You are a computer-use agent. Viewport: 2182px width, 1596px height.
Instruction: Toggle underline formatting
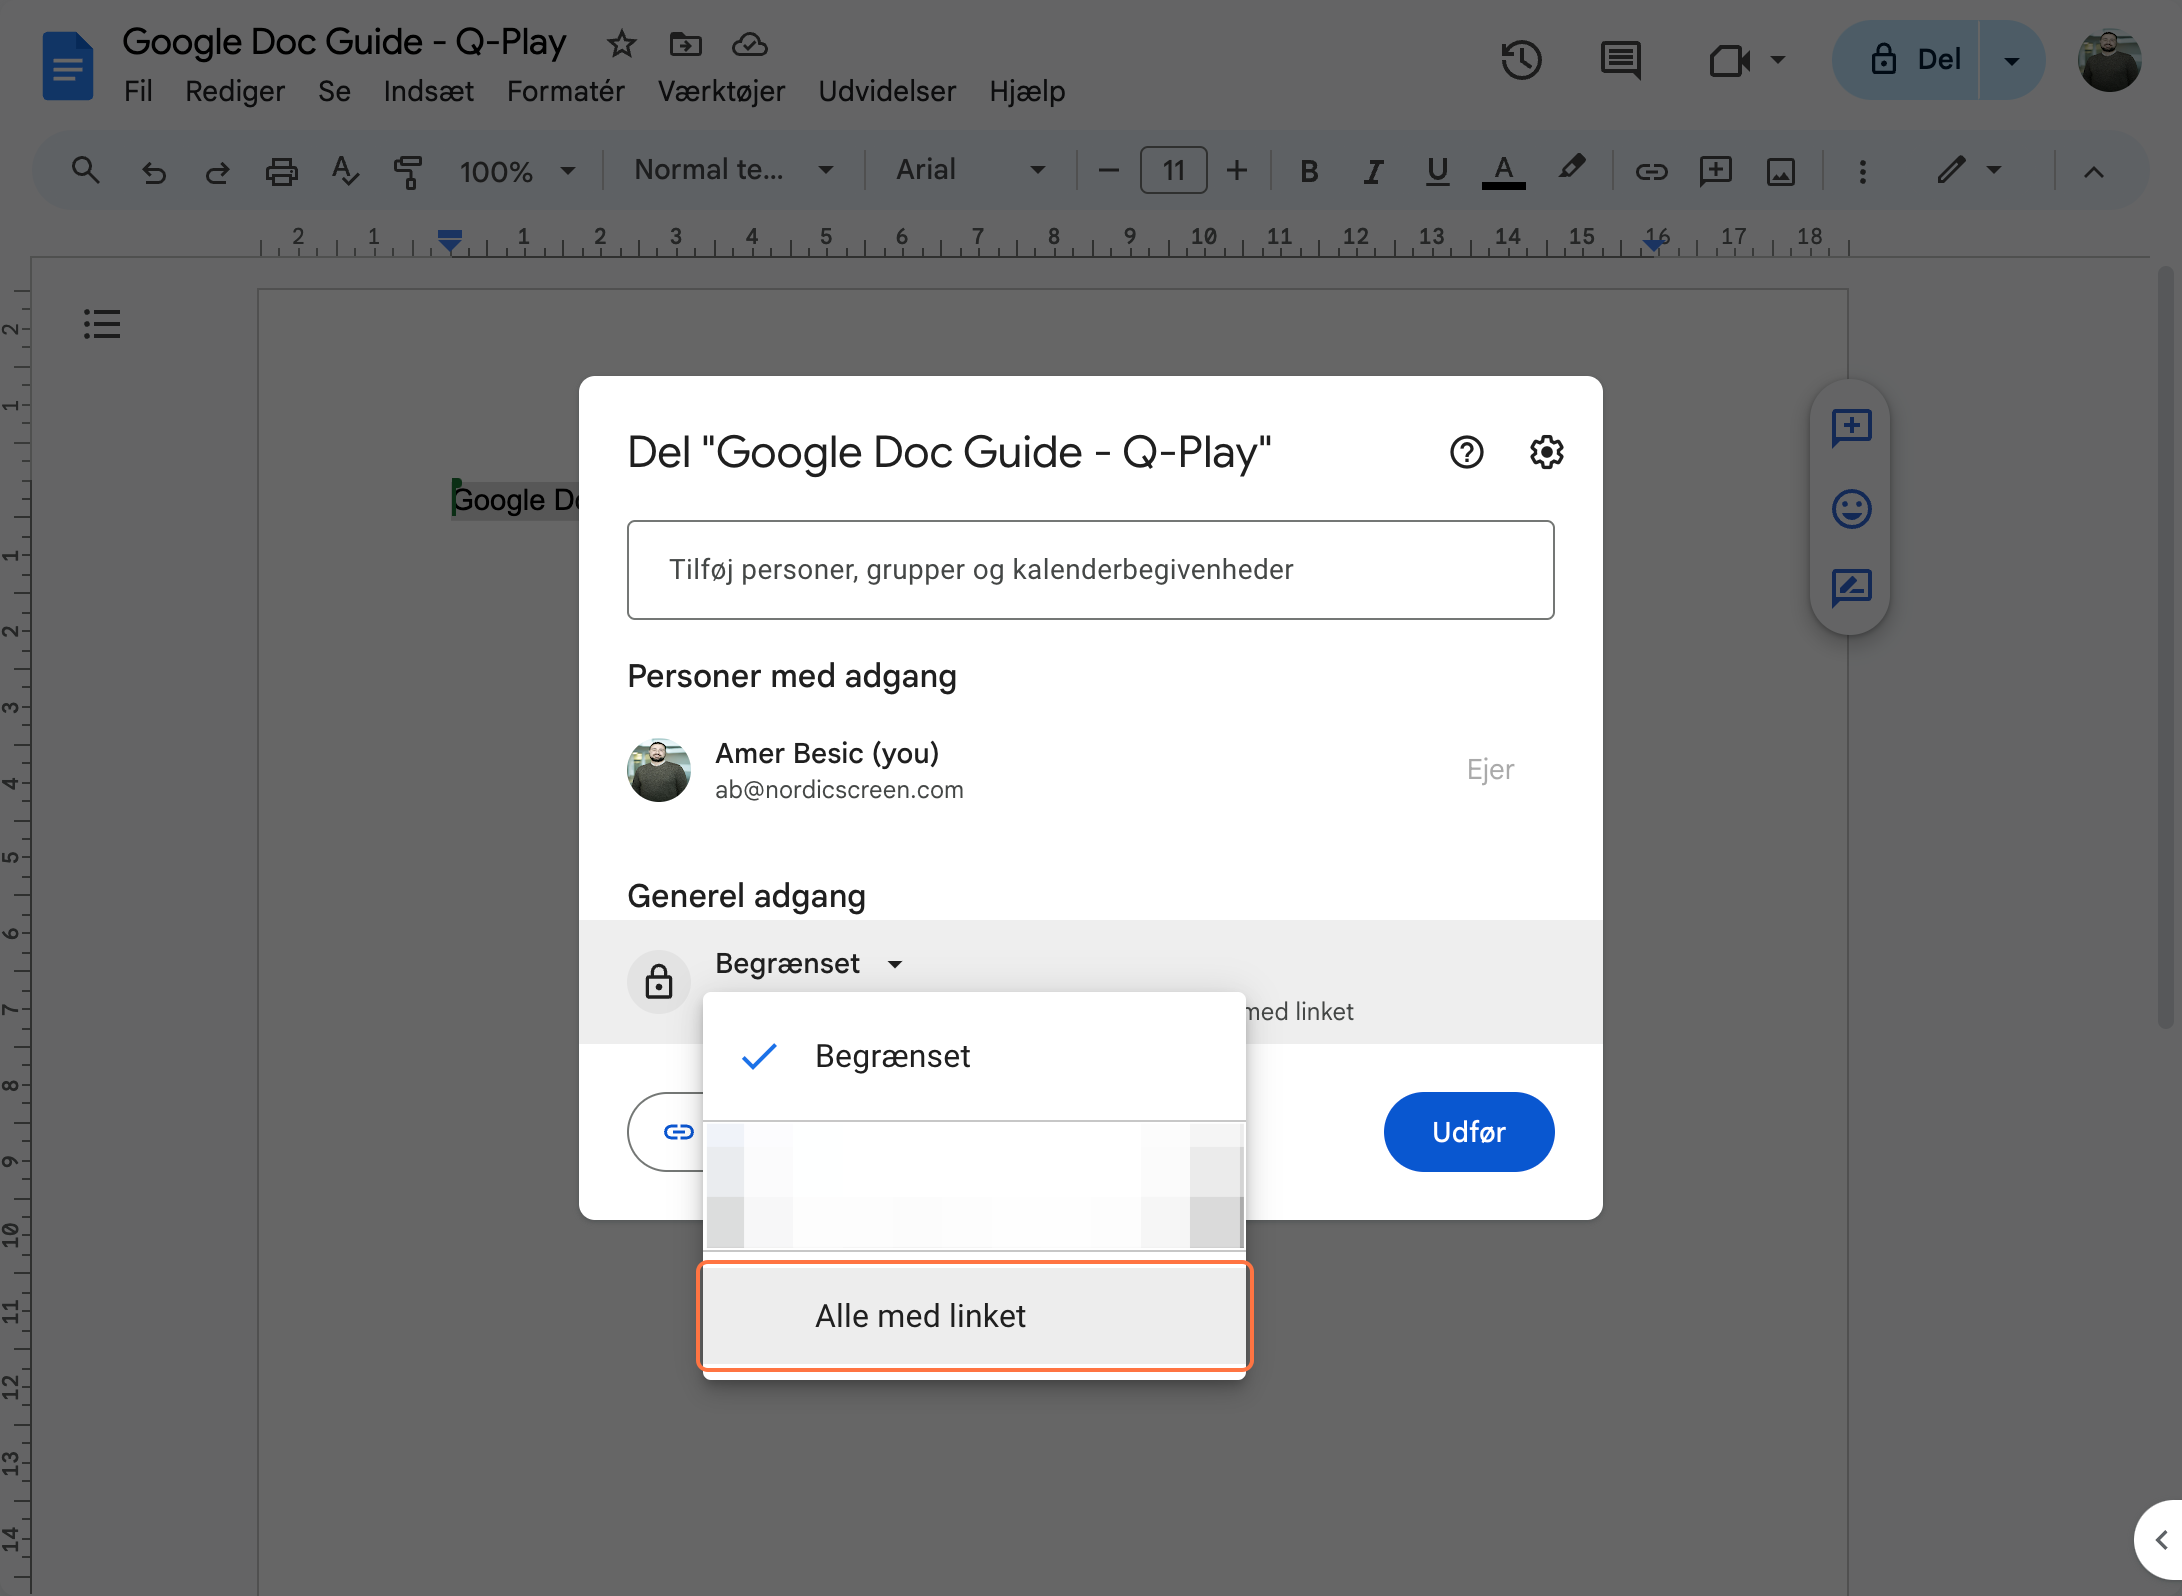point(1437,172)
